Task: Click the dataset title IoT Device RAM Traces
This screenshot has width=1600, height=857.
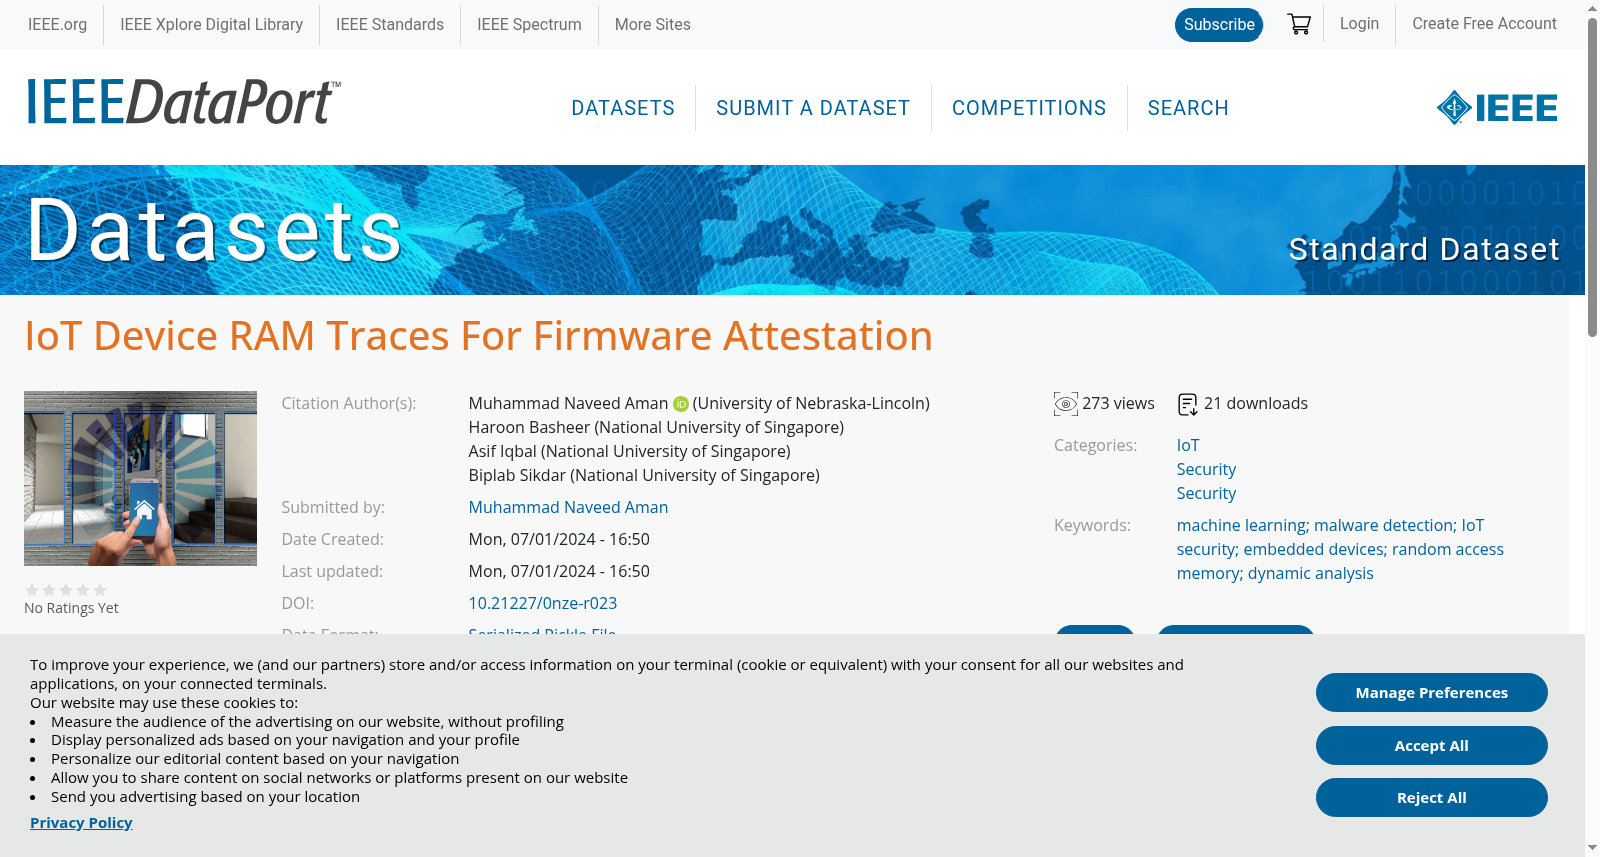Action: (478, 336)
